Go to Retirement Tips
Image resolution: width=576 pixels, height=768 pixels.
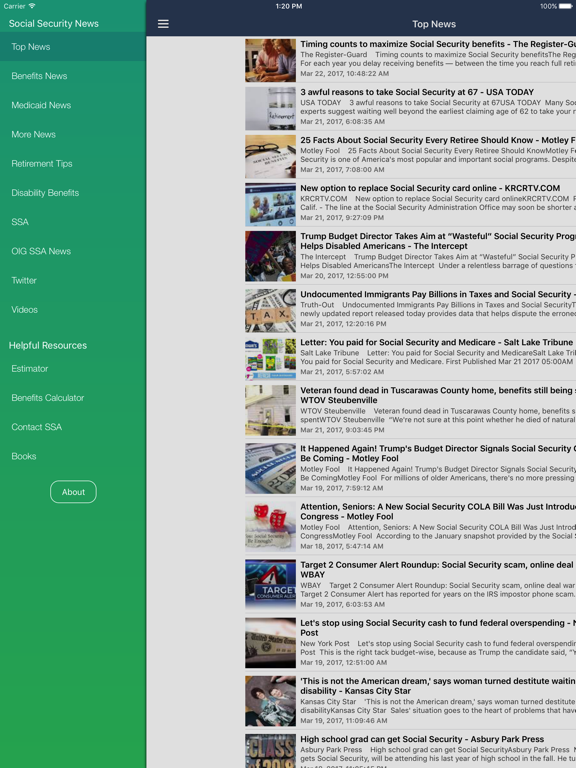[x=73, y=164]
